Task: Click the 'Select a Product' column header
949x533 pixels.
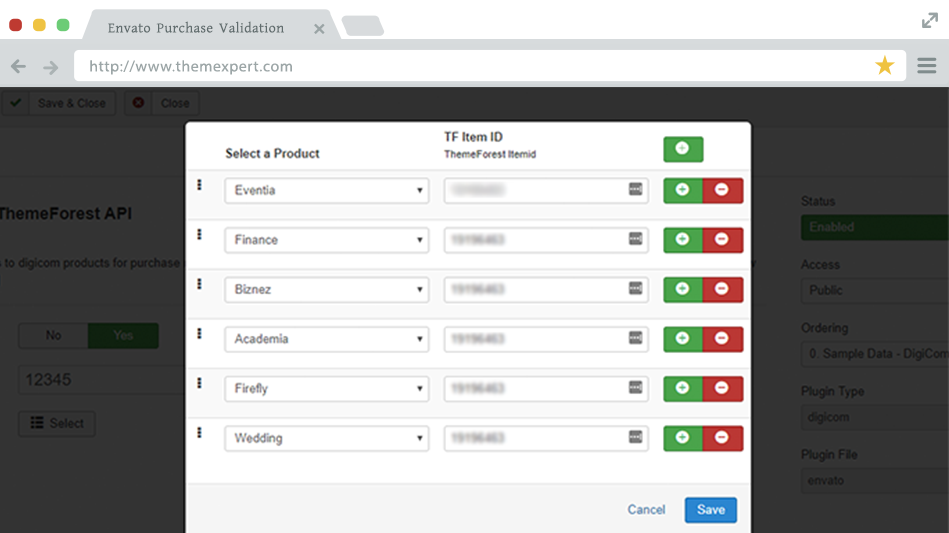Action: tap(272, 154)
